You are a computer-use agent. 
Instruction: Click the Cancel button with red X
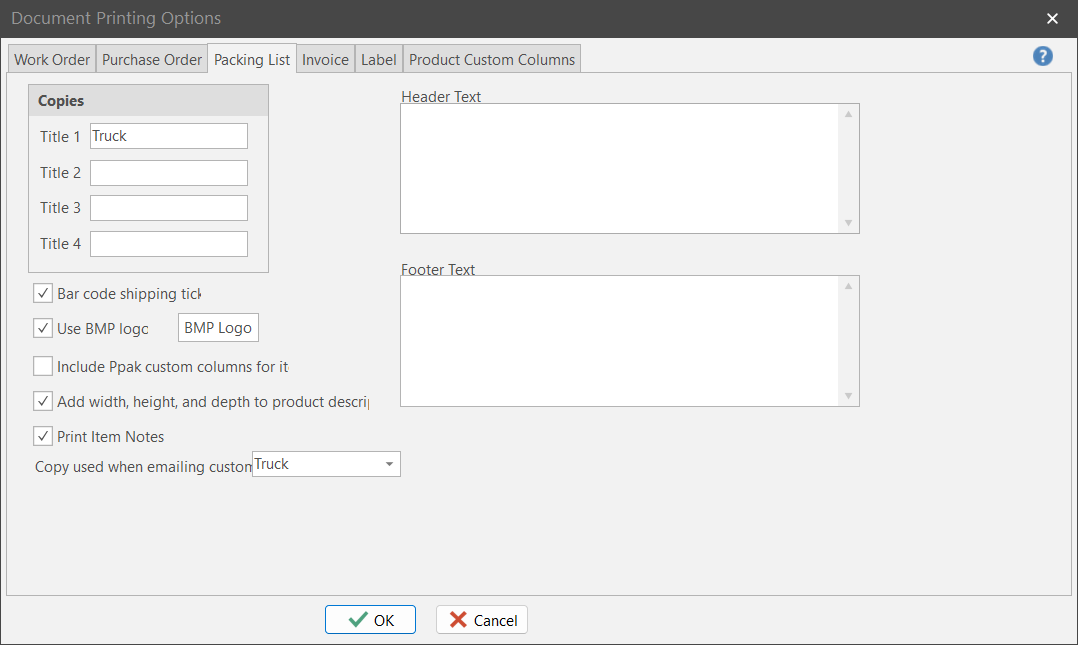[x=482, y=620]
